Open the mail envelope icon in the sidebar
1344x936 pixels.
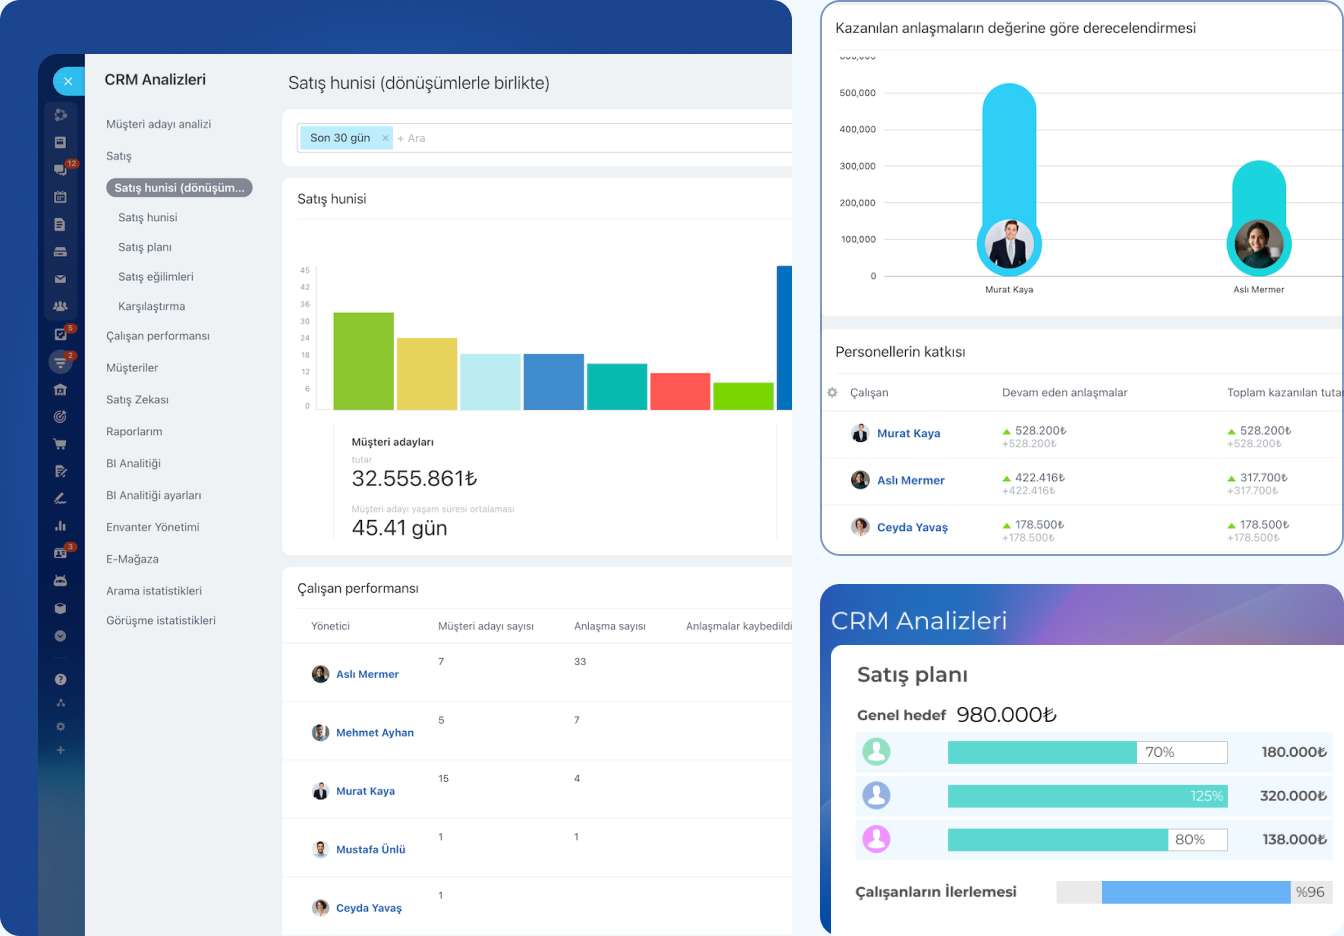pos(60,279)
